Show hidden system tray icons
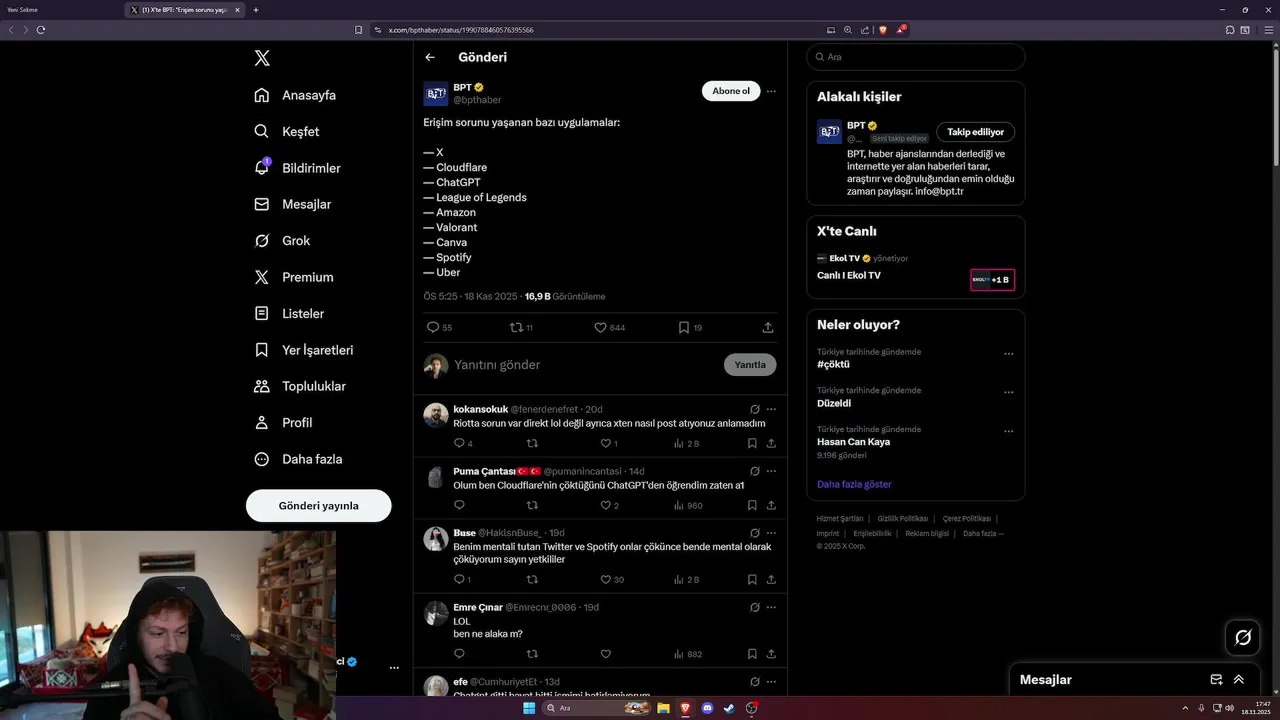 1186,708
